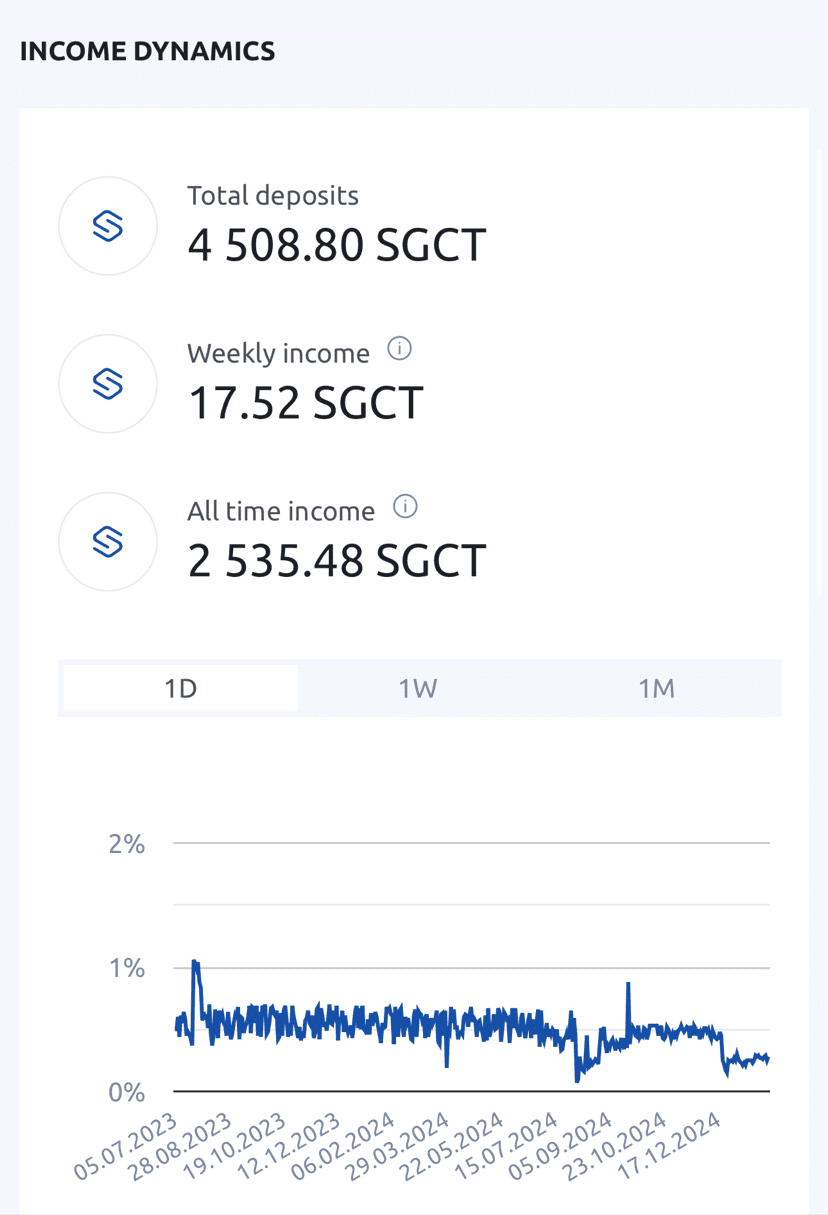Click the 2% y-axis label
The image size is (828, 1215).
click(126, 844)
